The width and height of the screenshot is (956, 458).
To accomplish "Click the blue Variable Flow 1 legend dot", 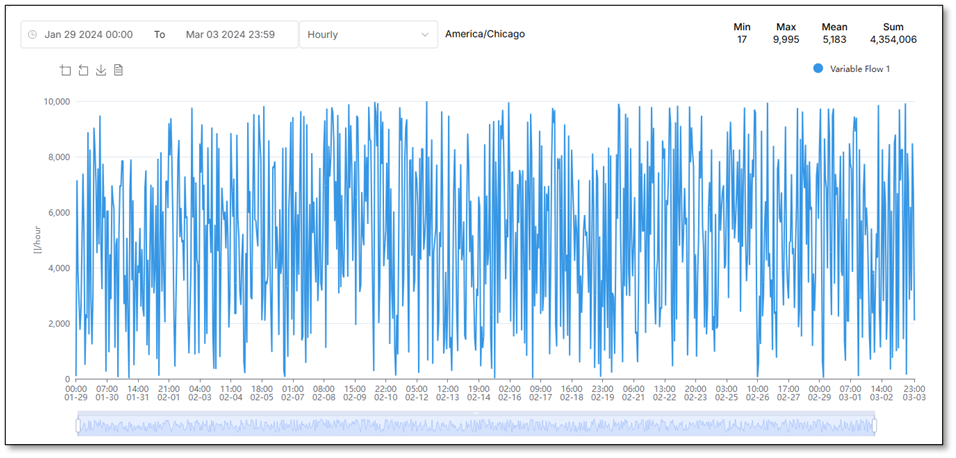I will [818, 69].
